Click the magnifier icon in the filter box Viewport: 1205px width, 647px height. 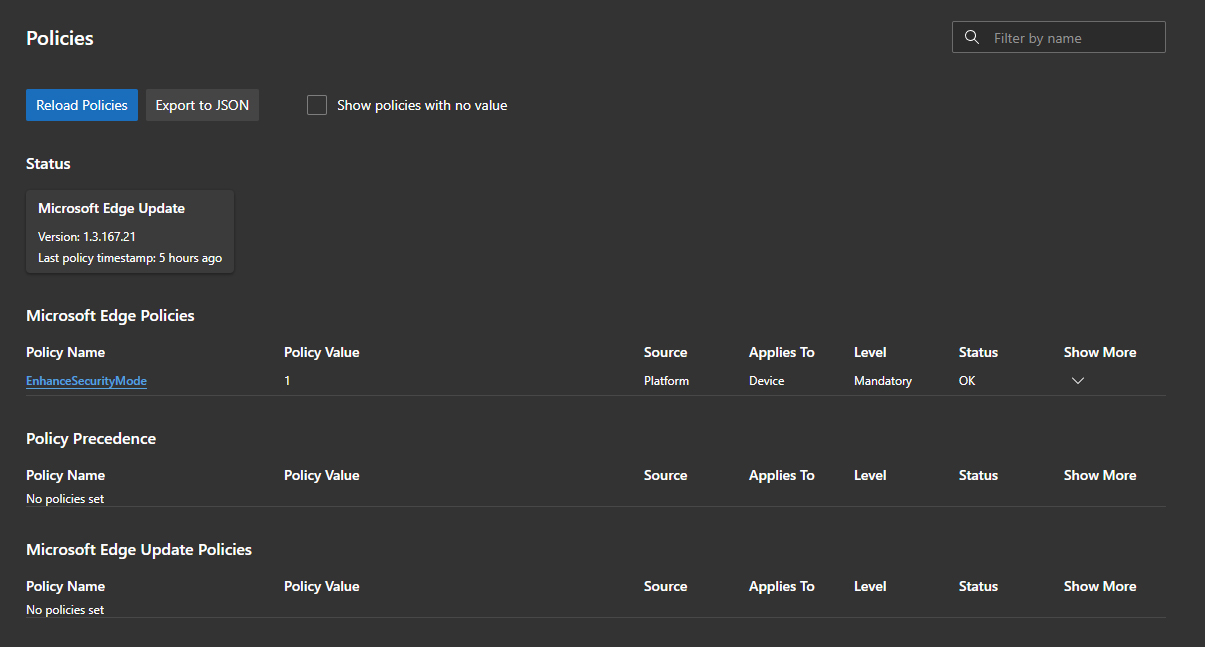[971, 38]
